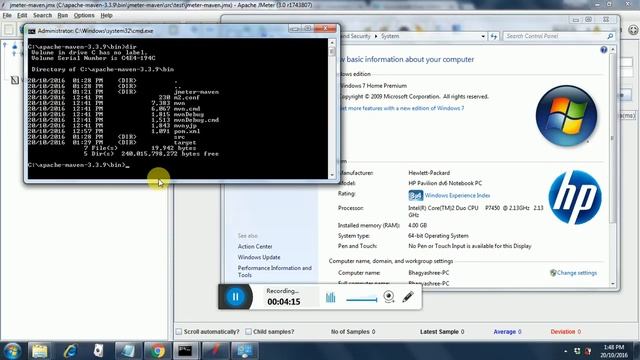Launch Internet Explorer from the taskbar
The width and height of the screenshot is (640, 360).
[70, 351]
